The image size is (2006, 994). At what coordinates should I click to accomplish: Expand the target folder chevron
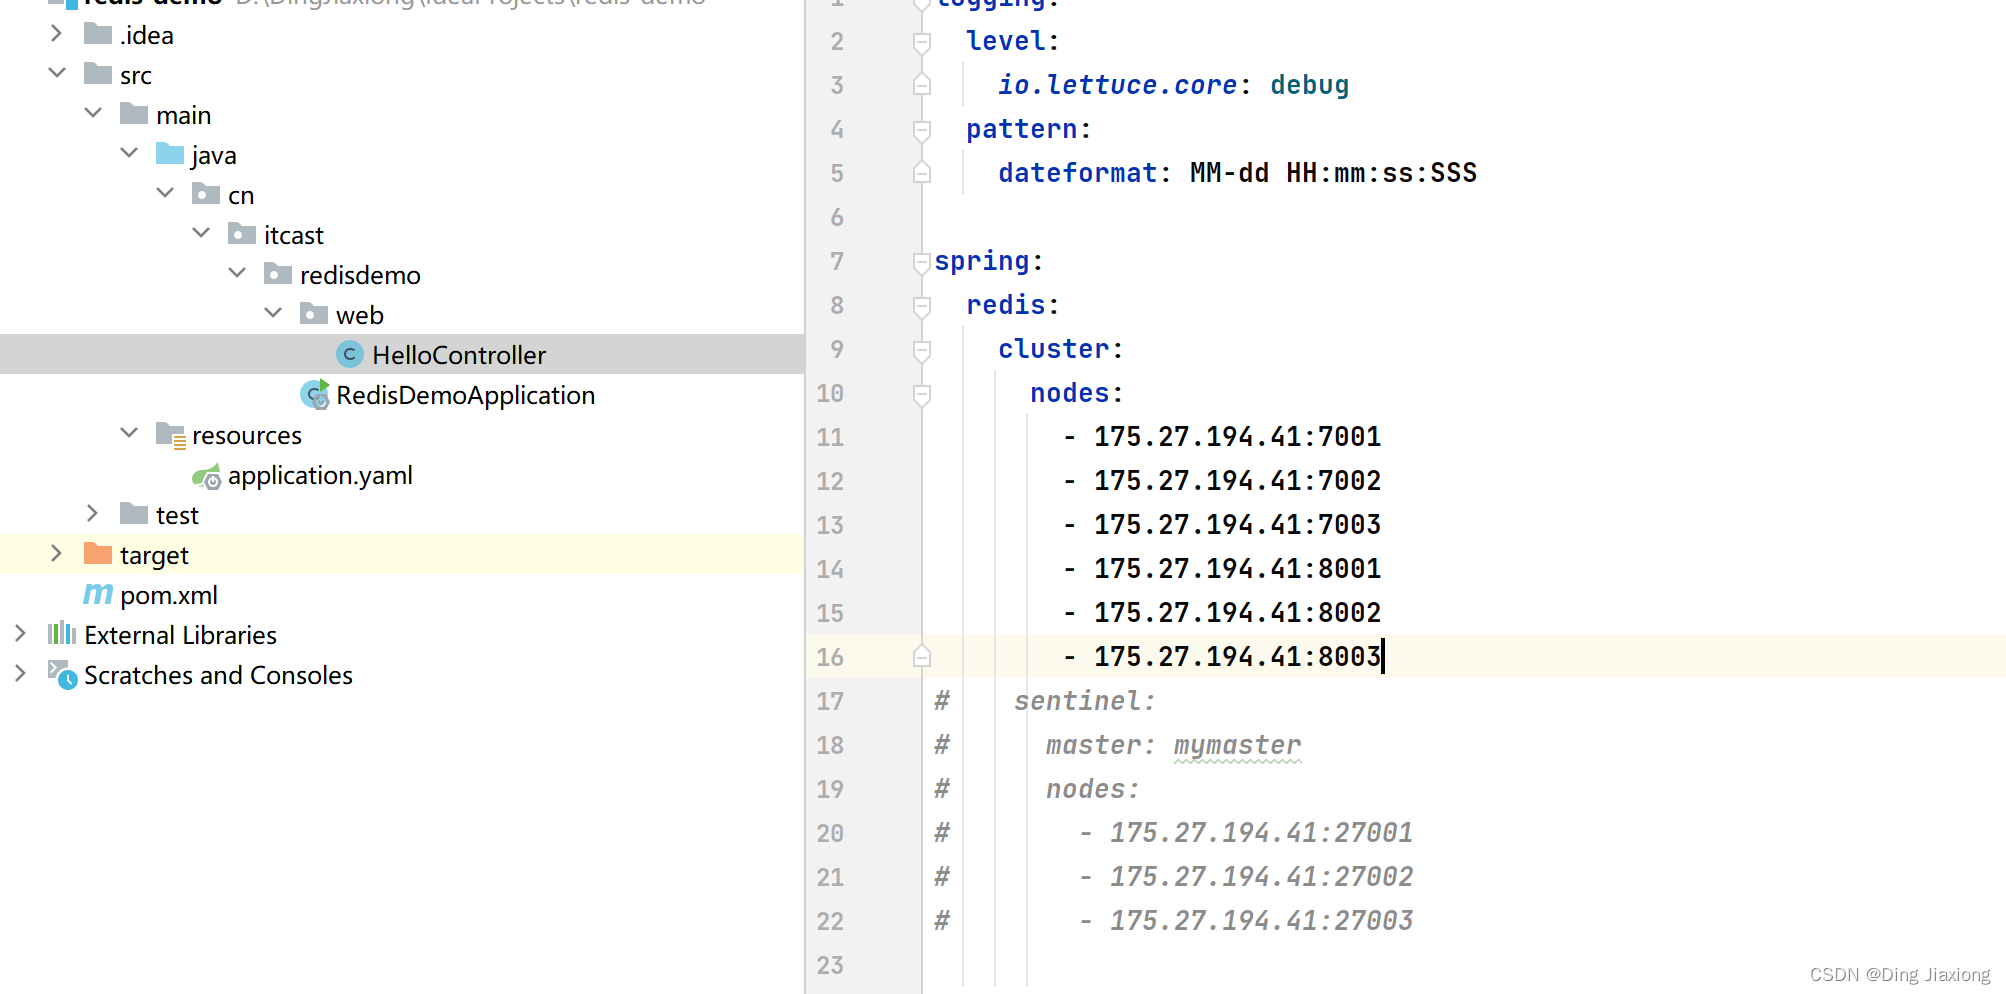57,554
